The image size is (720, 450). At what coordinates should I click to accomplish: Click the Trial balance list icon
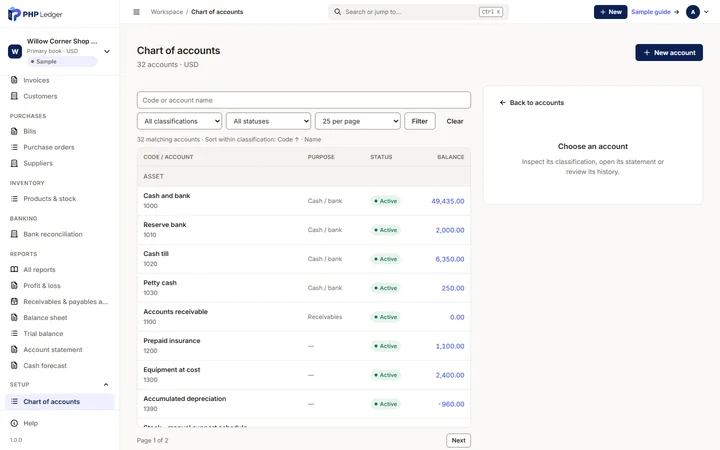[x=14, y=333]
